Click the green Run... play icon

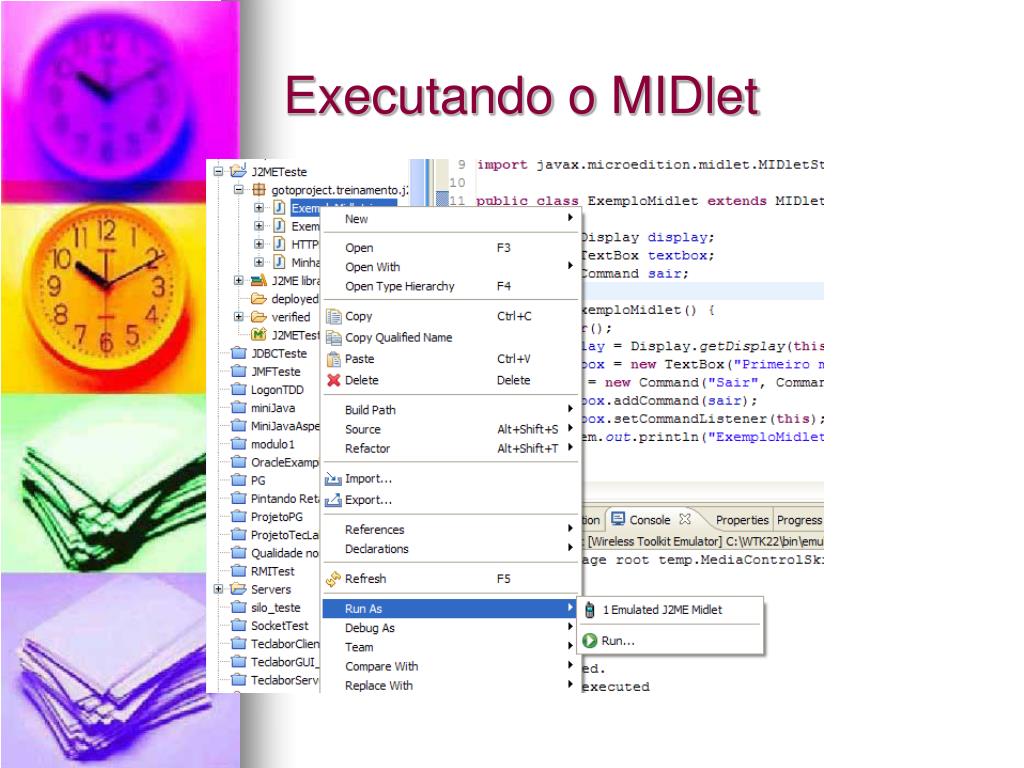590,641
